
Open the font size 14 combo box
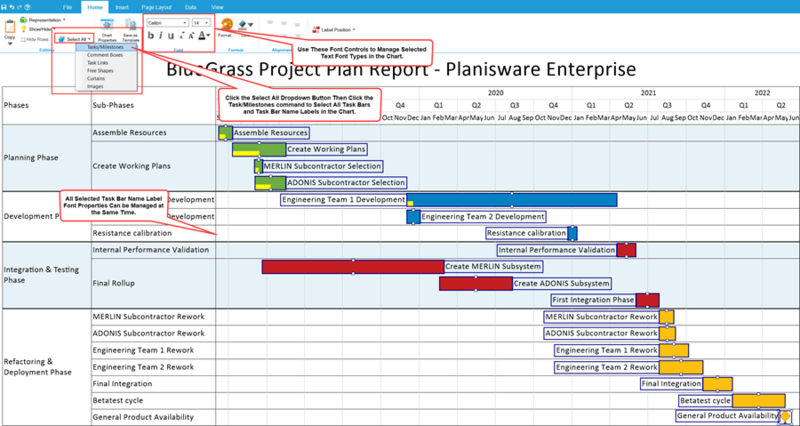coord(201,23)
